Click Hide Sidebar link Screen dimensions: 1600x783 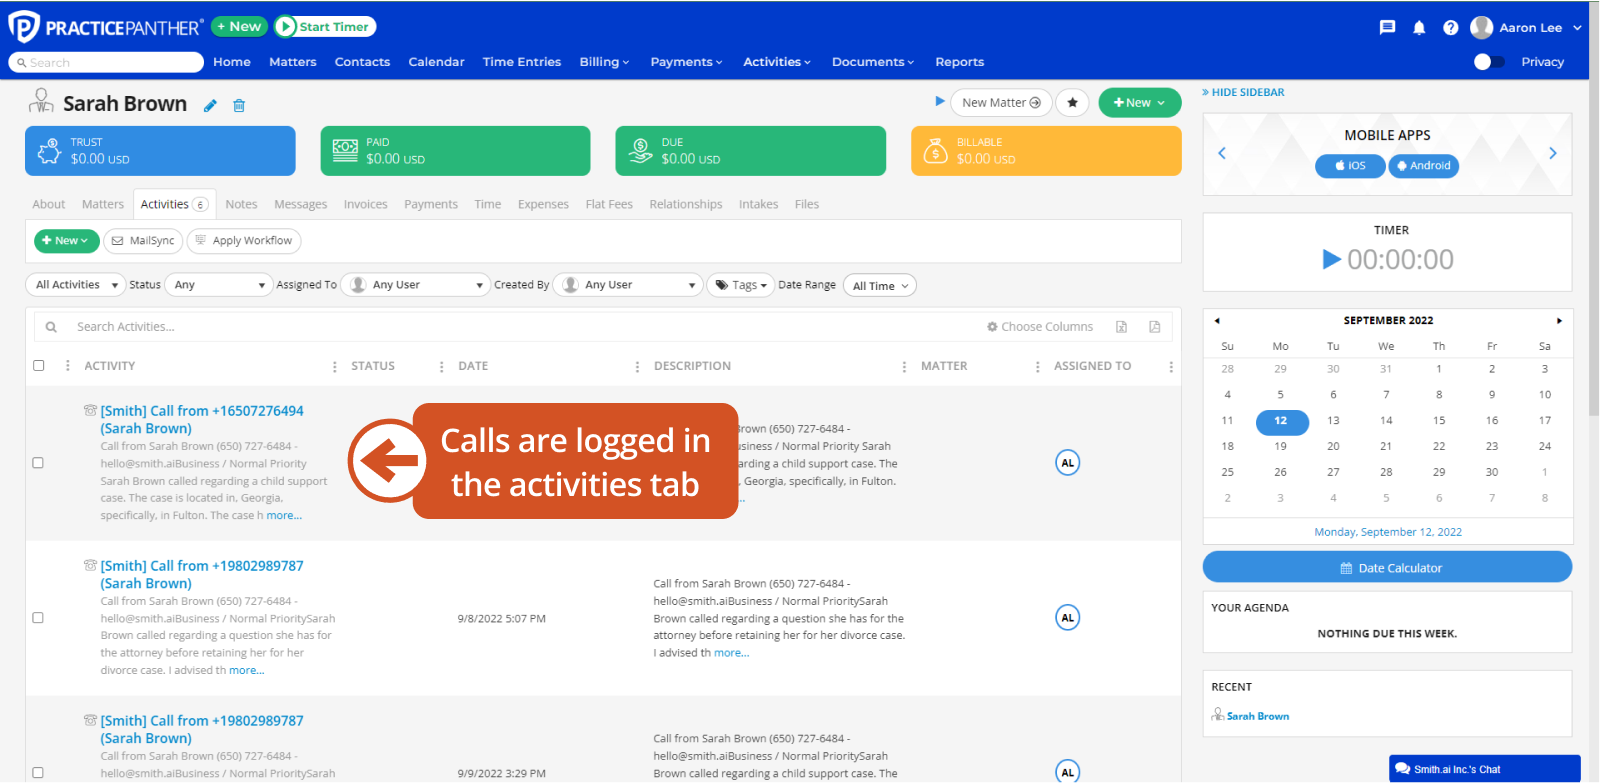(x=1243, y=92)
